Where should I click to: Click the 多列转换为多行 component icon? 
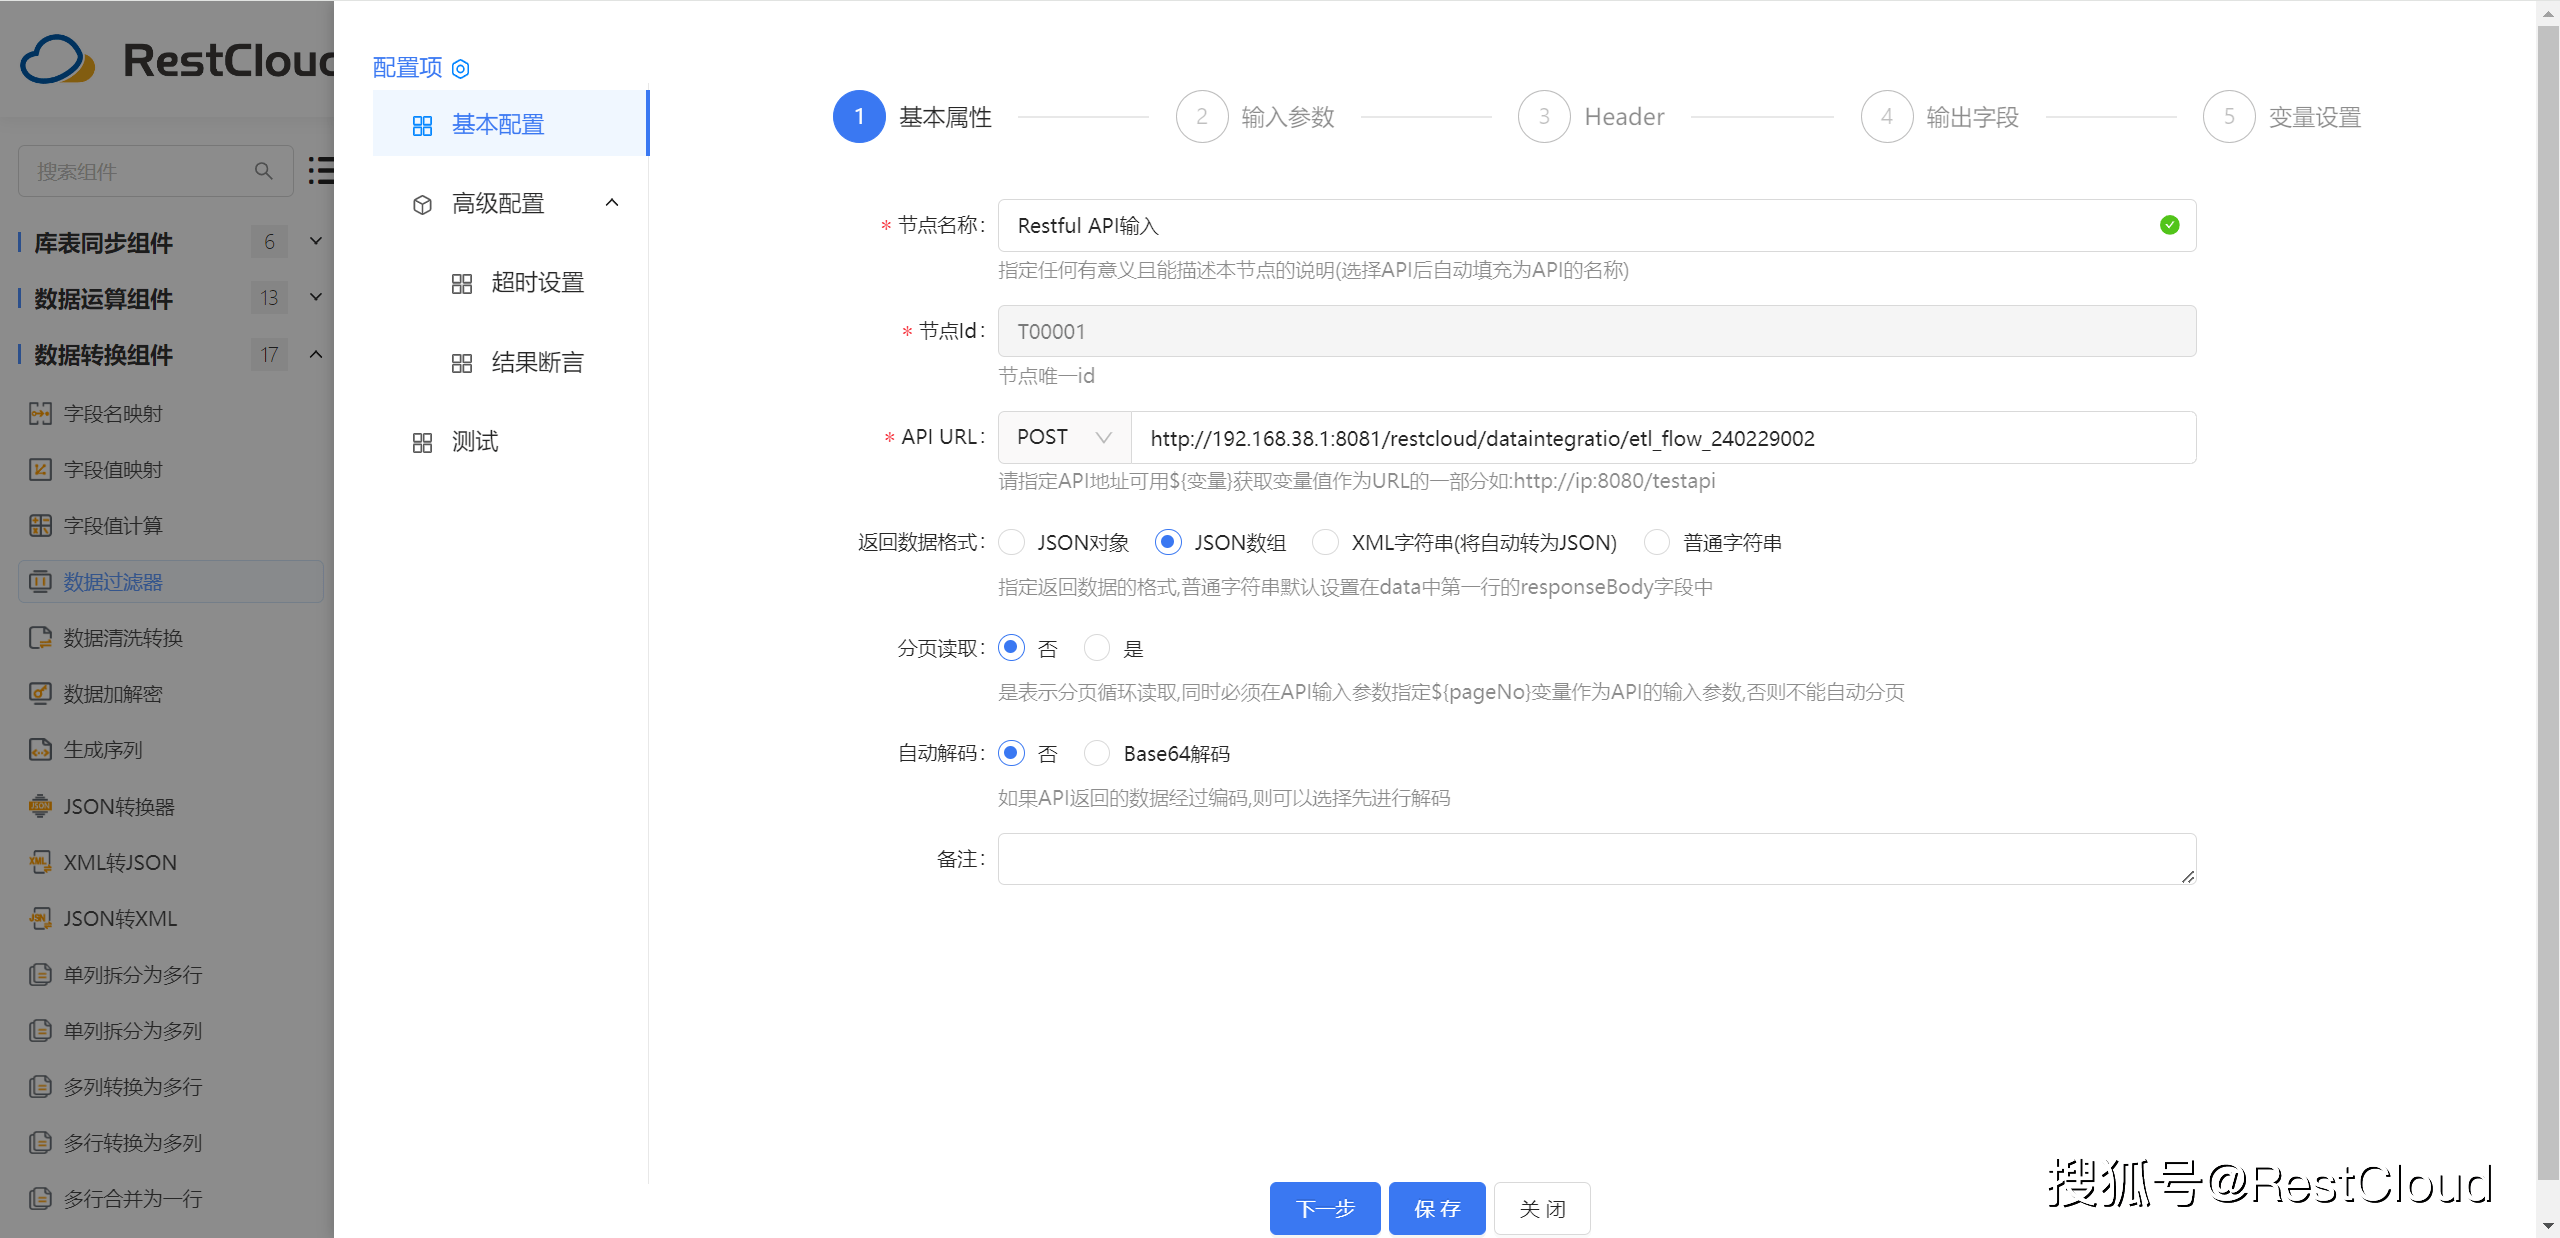point(40,1086)
